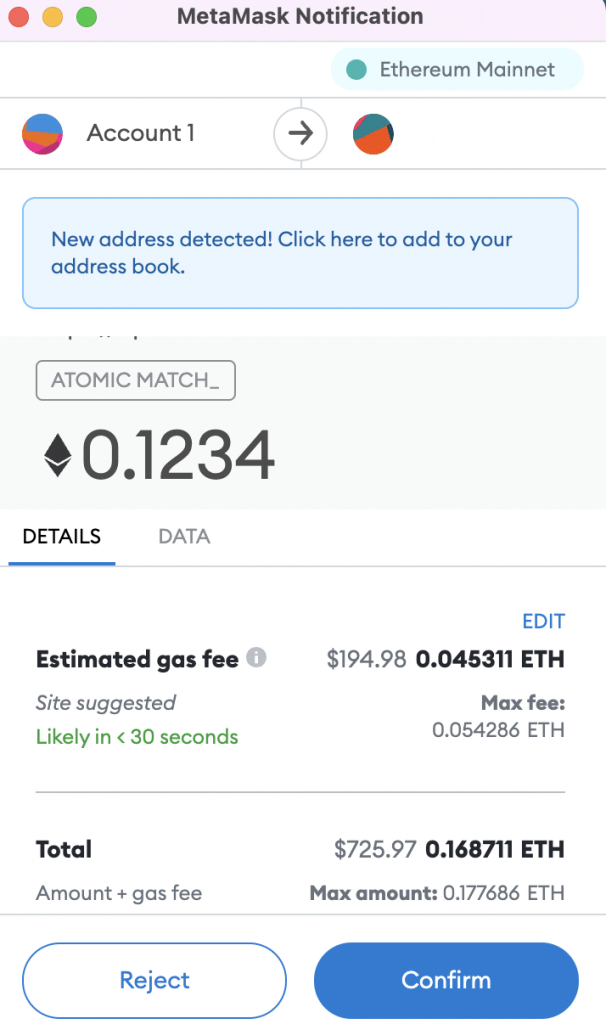The image size is (606, 1024).
Task: Click the arrow icon between accounts
Action: [x=300, y=134]
